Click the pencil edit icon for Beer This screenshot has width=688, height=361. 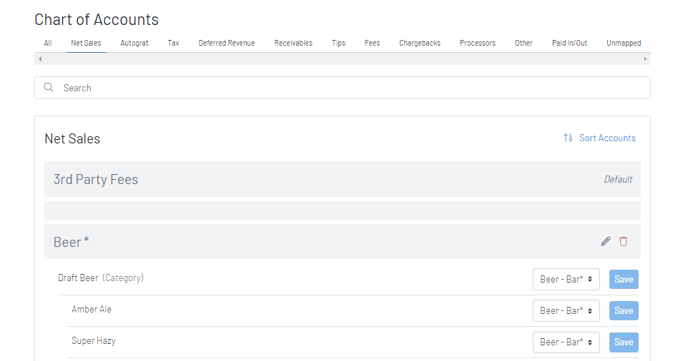click(x=606, y=241)
